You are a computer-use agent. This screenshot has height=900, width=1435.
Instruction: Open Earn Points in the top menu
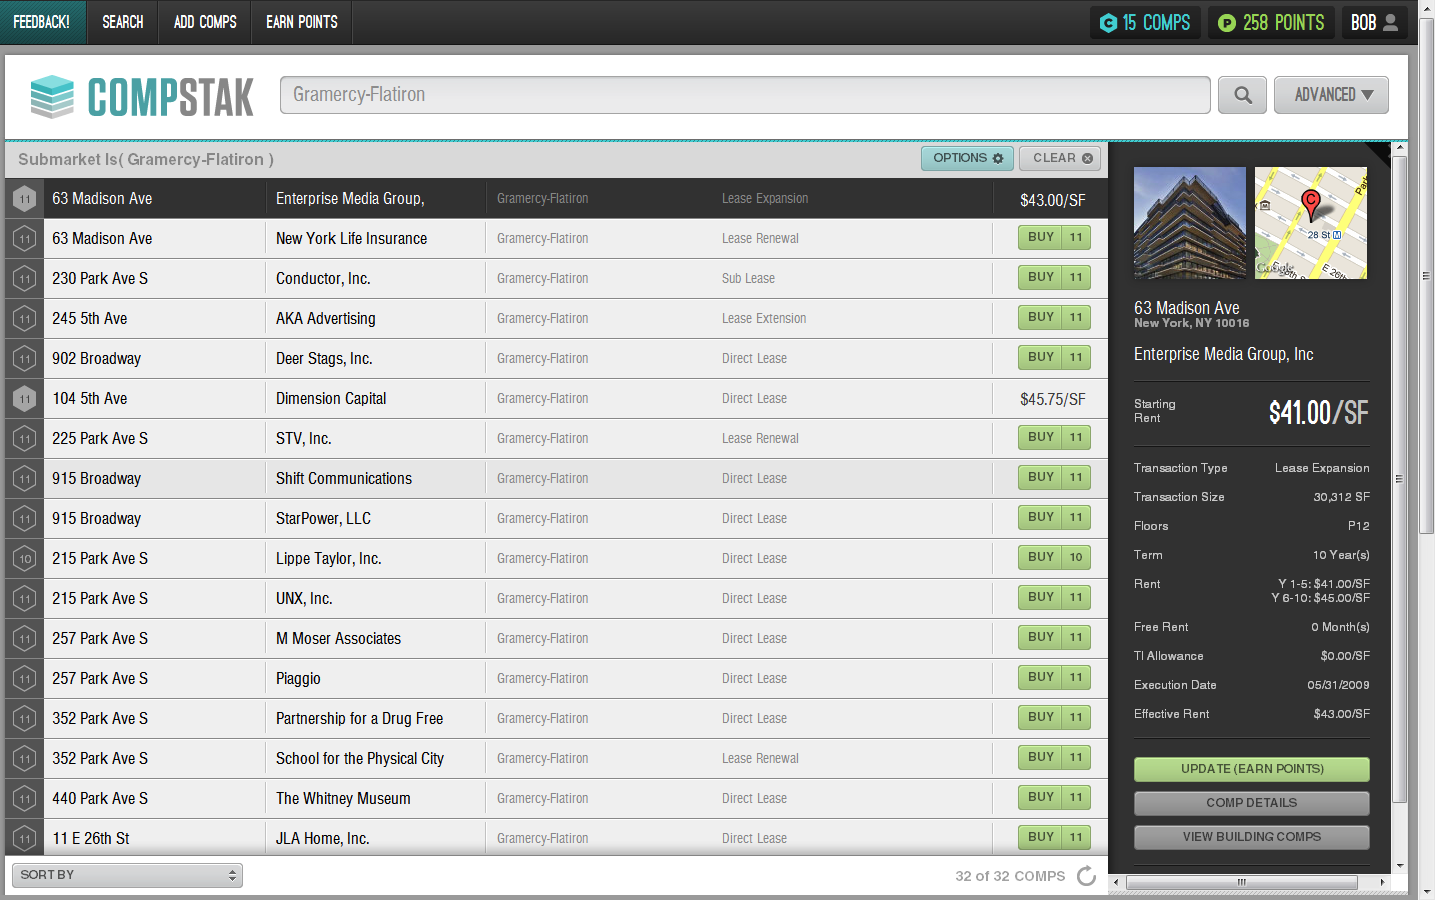(x=302, y=22)
